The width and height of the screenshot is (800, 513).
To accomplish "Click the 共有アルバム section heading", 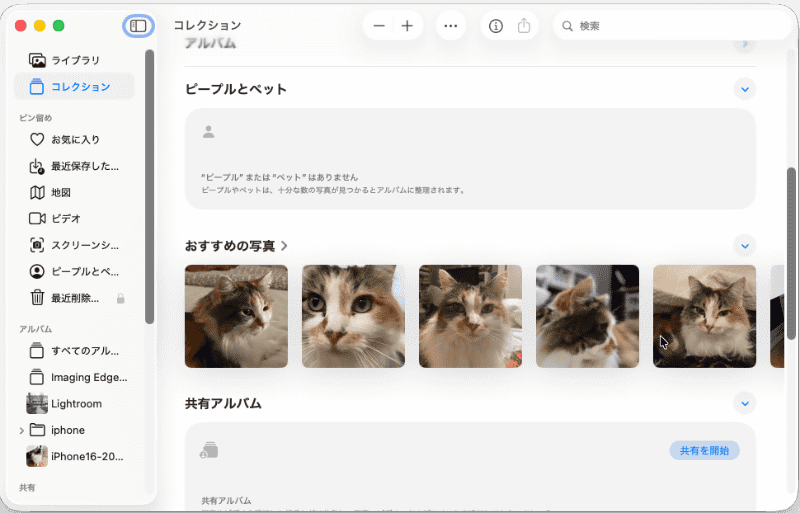I will tap(223, 403).
